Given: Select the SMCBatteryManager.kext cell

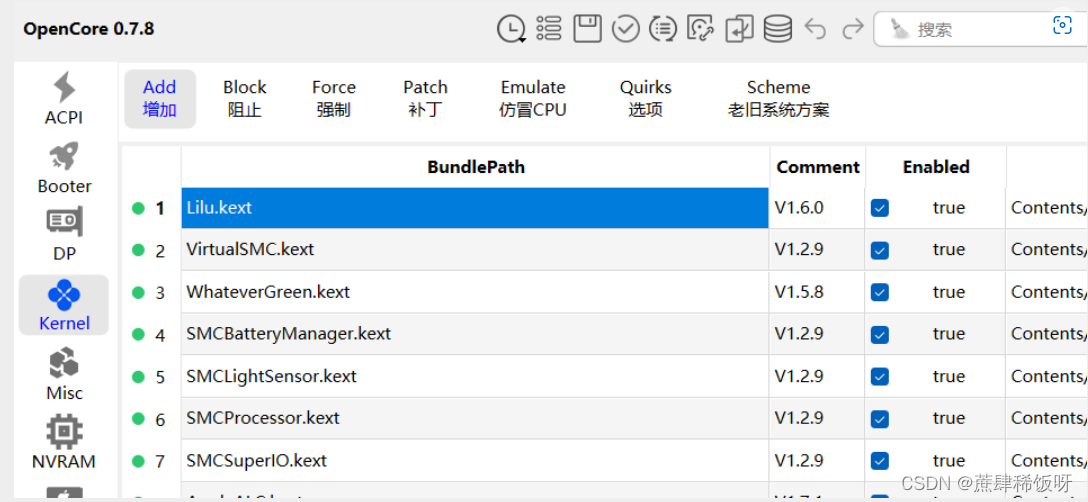Looking at the screenshot, I should (475, 335).
